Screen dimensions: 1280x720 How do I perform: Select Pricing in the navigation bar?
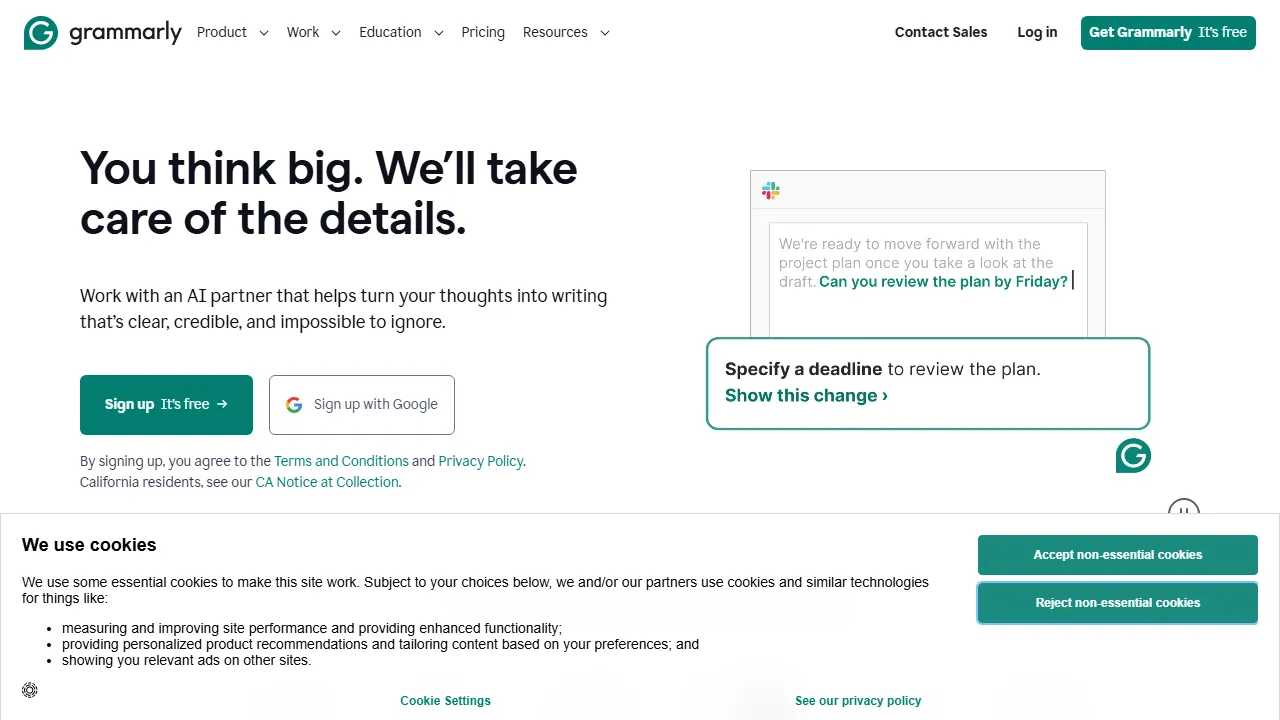(483, 32)
